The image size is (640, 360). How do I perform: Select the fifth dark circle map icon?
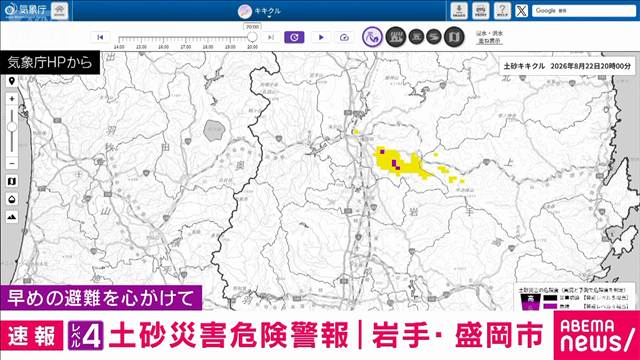[454, 37]
